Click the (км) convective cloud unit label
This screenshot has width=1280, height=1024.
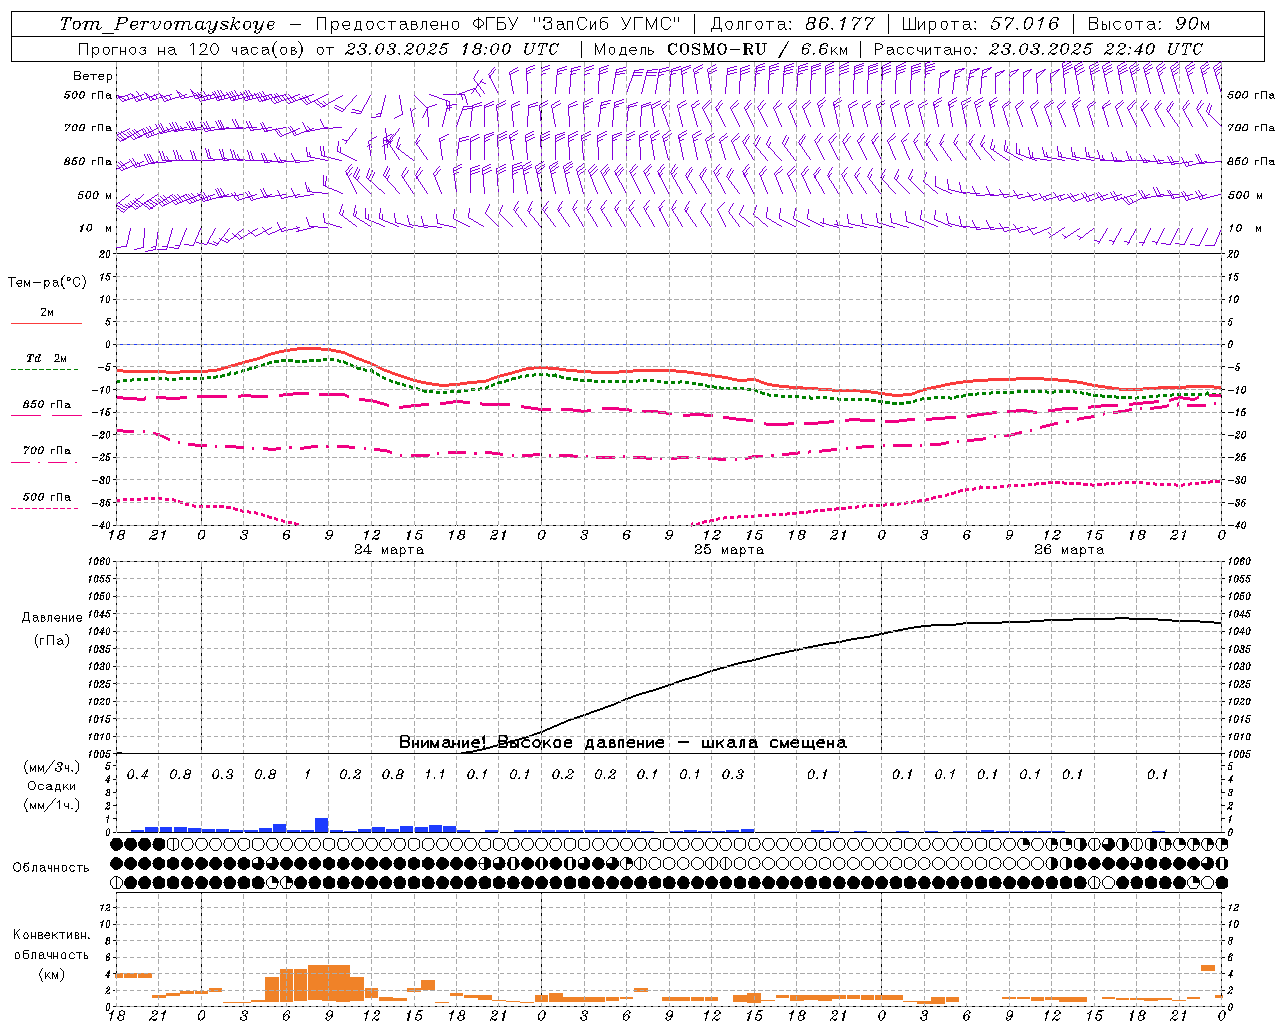51,974
